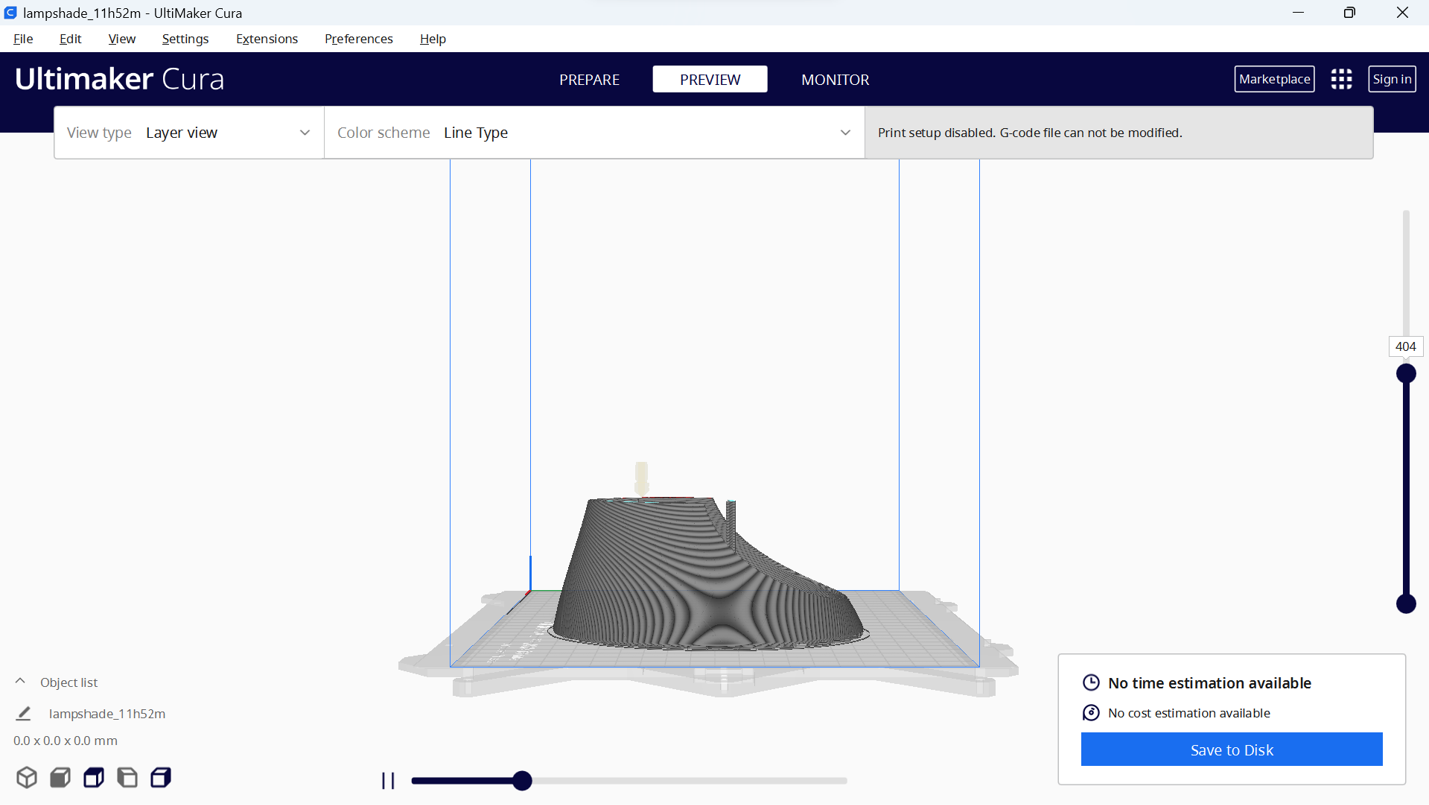The width and height of the screenshot is (1429, 805).
Task: Click the upper layer slider handle
Action: (1406, 373)
